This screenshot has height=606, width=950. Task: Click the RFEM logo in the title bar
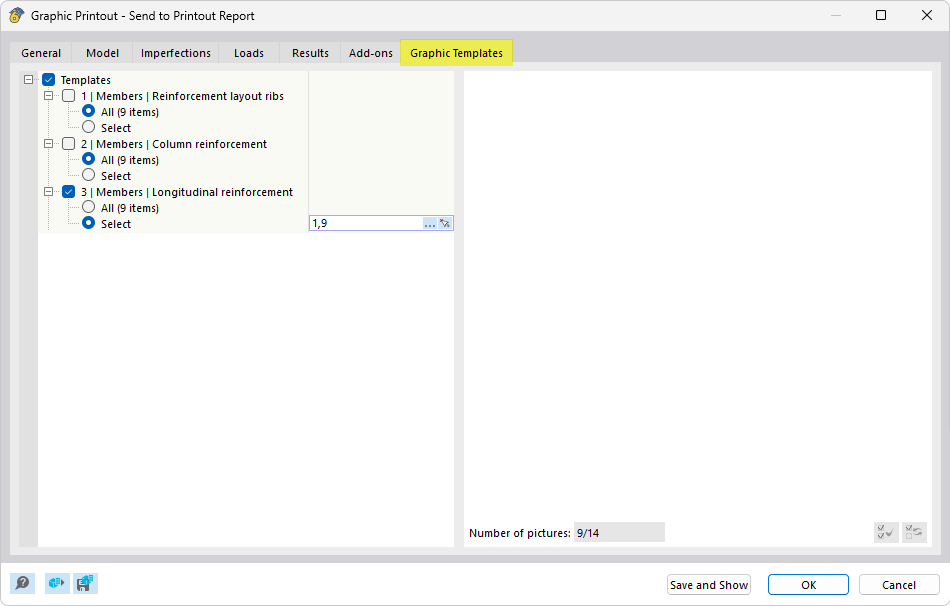click(x=17, y=15)
